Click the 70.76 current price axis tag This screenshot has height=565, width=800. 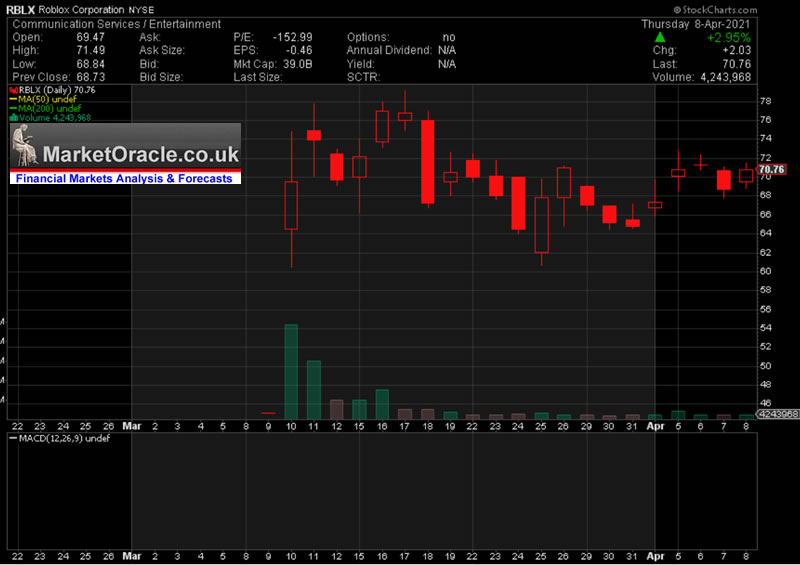[x=771, y=169]
